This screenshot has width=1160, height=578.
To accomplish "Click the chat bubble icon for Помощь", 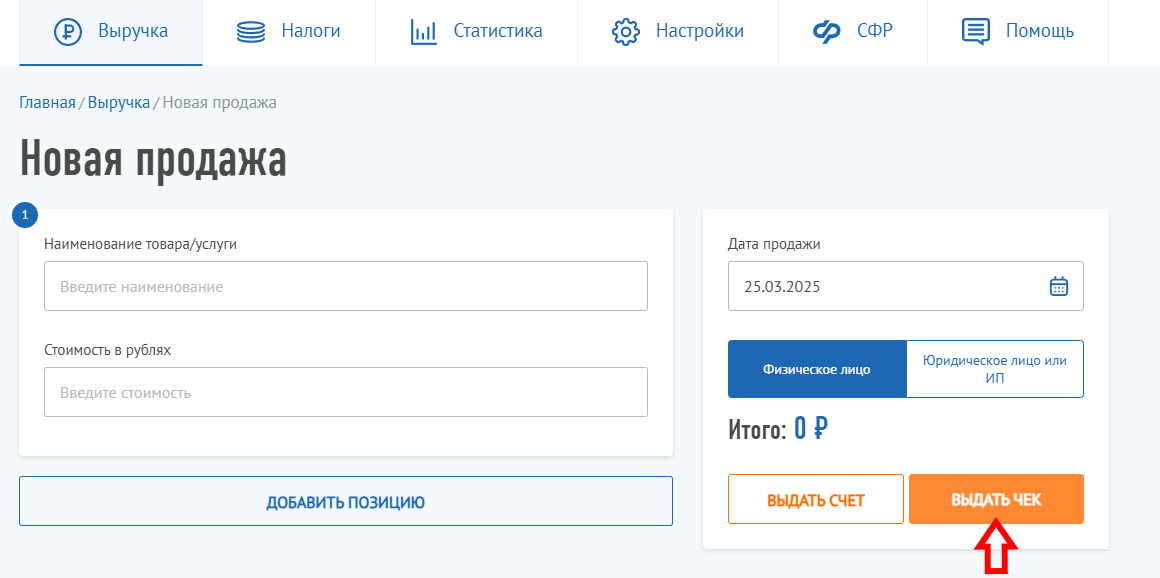I will [x=976, y=31].
